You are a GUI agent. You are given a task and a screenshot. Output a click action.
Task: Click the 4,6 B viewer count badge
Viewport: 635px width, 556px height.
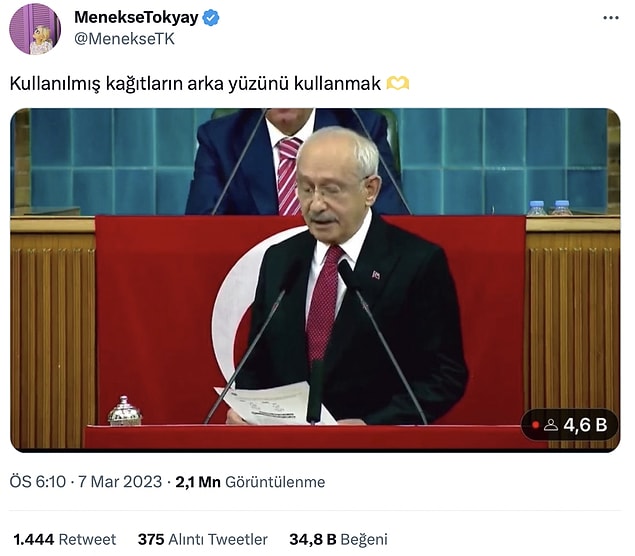coord(570,424)
